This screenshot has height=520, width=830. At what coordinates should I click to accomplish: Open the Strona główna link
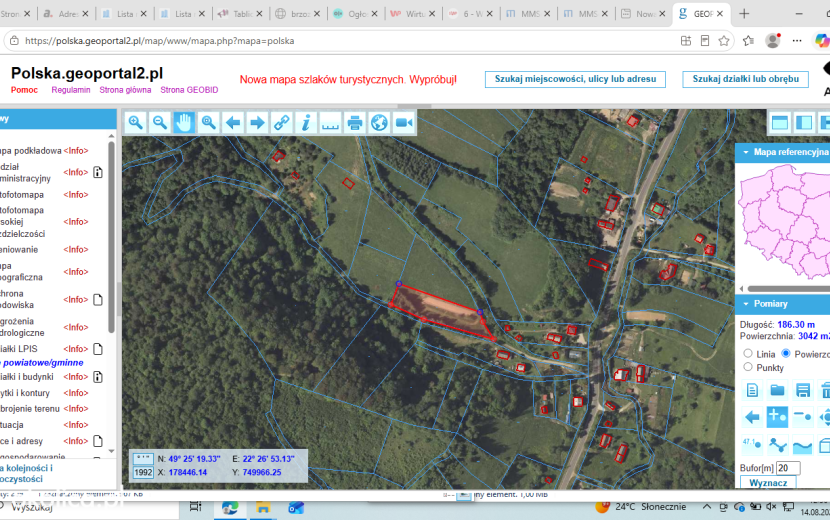click(125, 90)
